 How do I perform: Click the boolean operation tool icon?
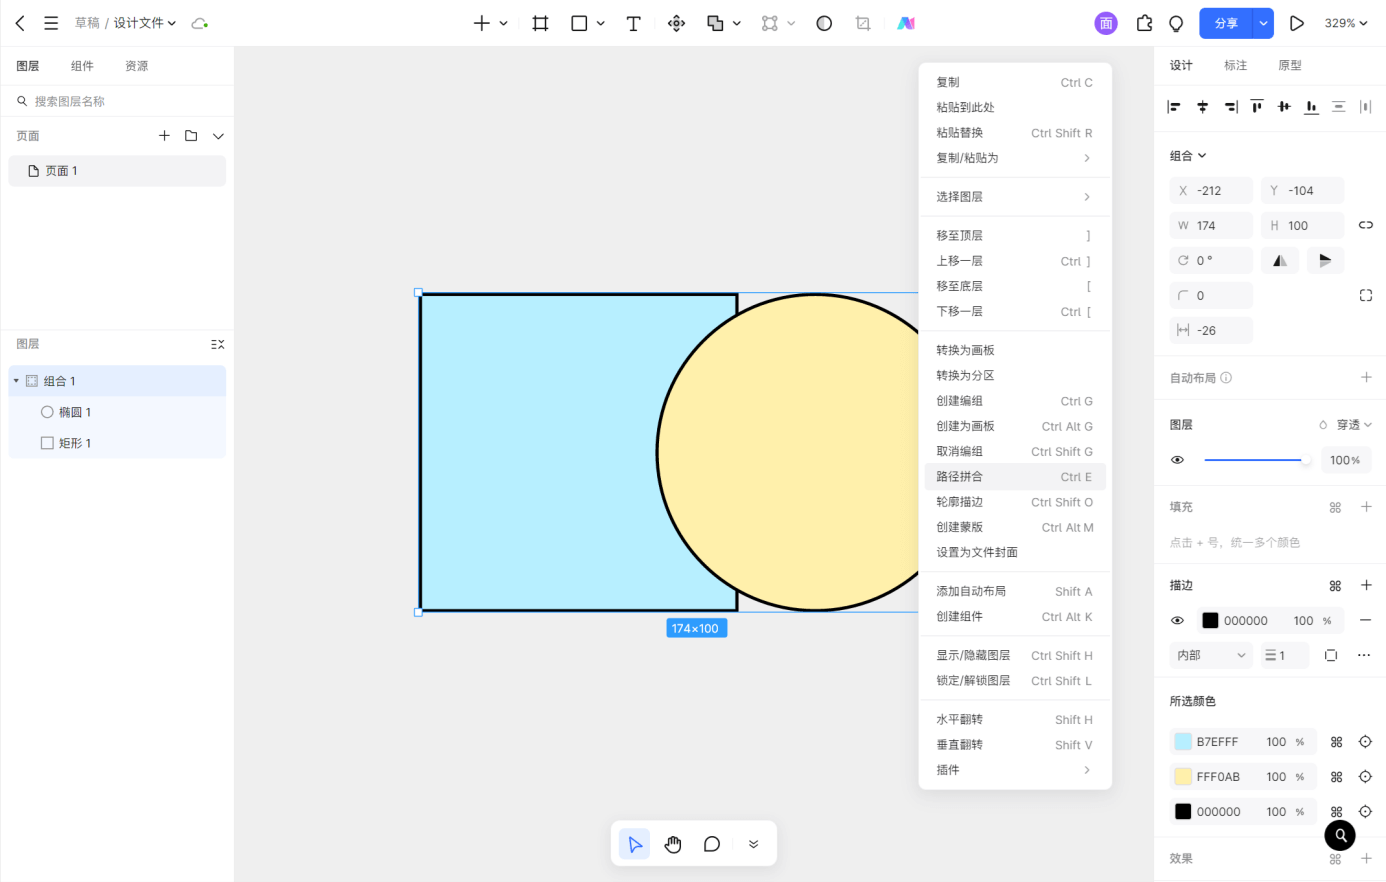(715, 23)
